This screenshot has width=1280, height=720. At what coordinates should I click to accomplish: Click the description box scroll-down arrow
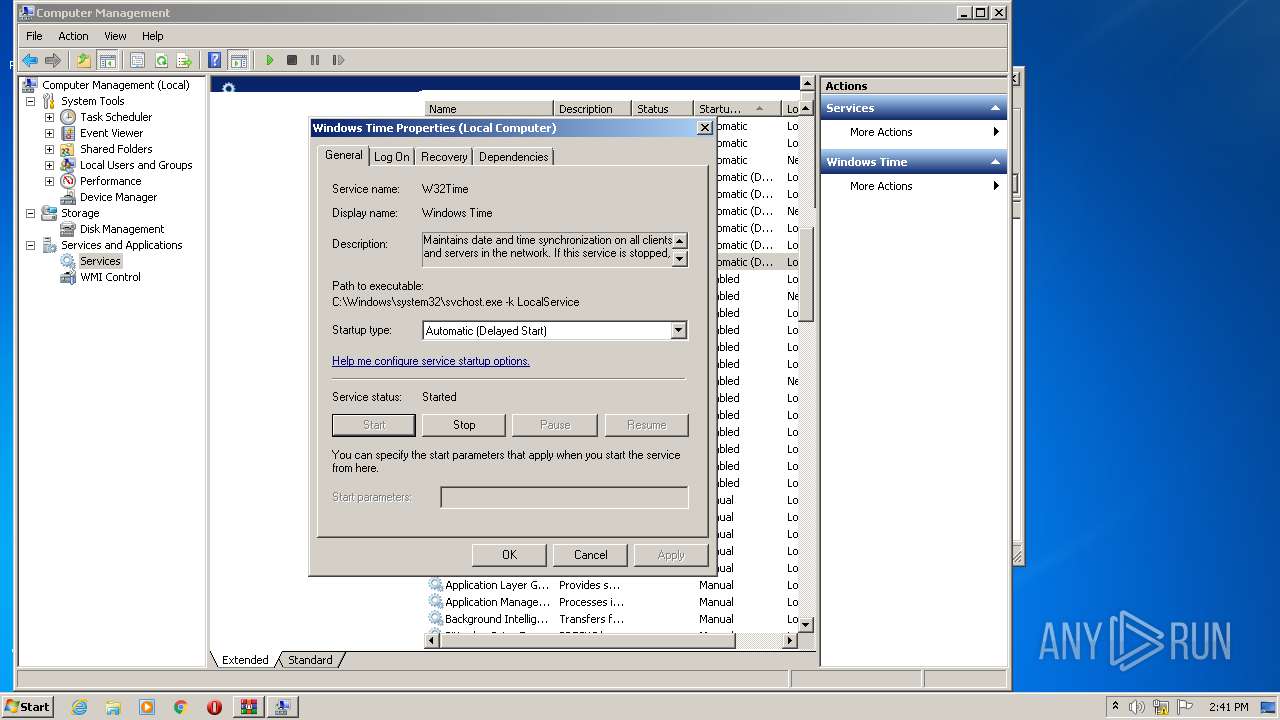click(680, 258)
